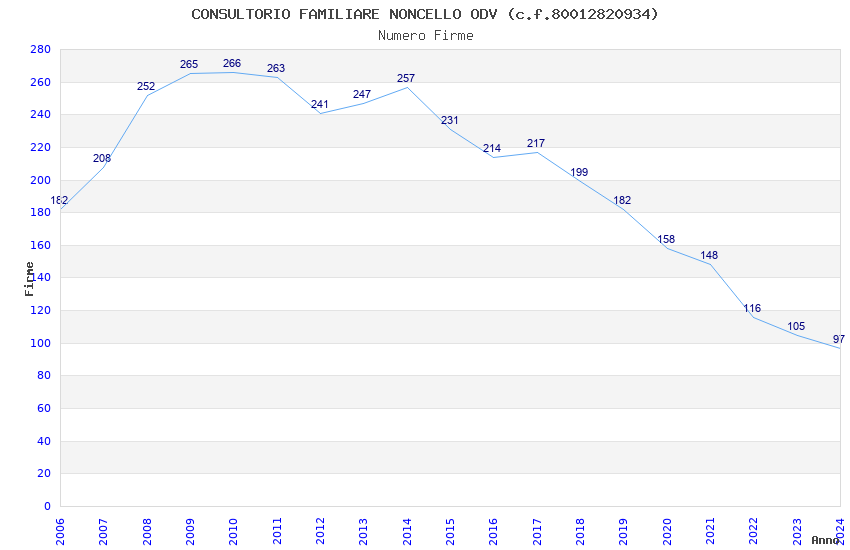Select the 199 data label
The image size is (850, 550).
(x=579, y=172)
